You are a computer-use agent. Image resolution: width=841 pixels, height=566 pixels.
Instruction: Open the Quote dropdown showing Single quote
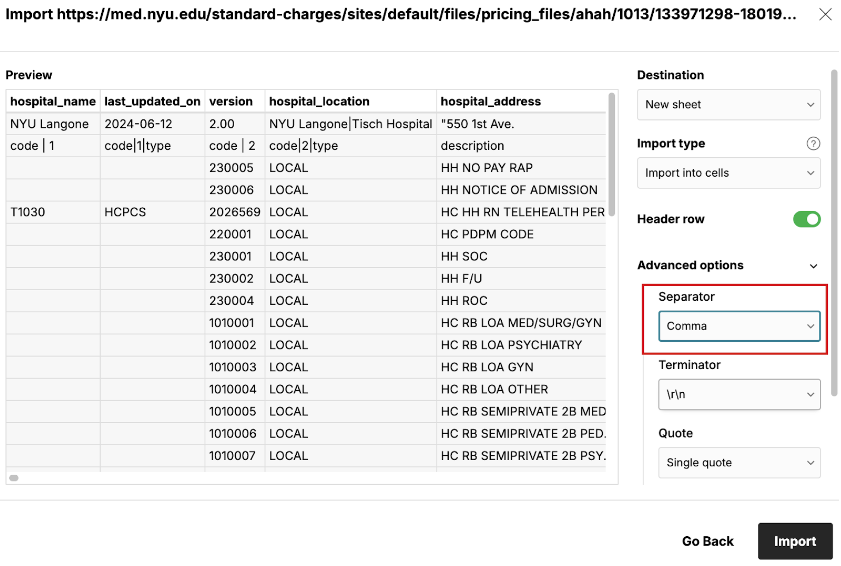(x=738, y=463)
